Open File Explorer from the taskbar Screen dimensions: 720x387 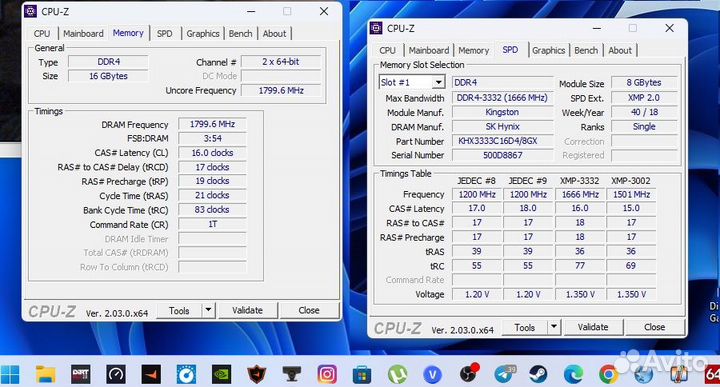coord(45,375)
